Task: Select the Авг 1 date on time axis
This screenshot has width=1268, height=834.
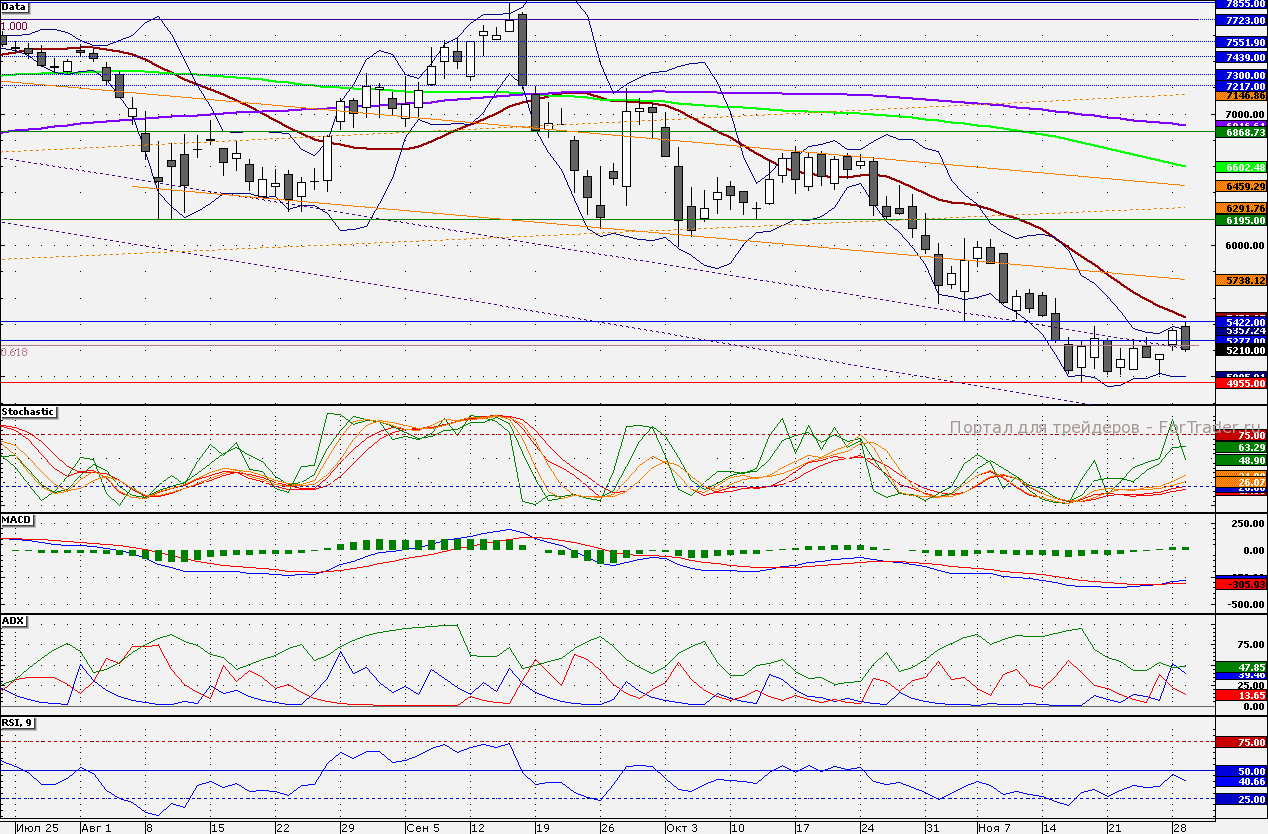Action: pyautogui.click(x=96, y=828)
